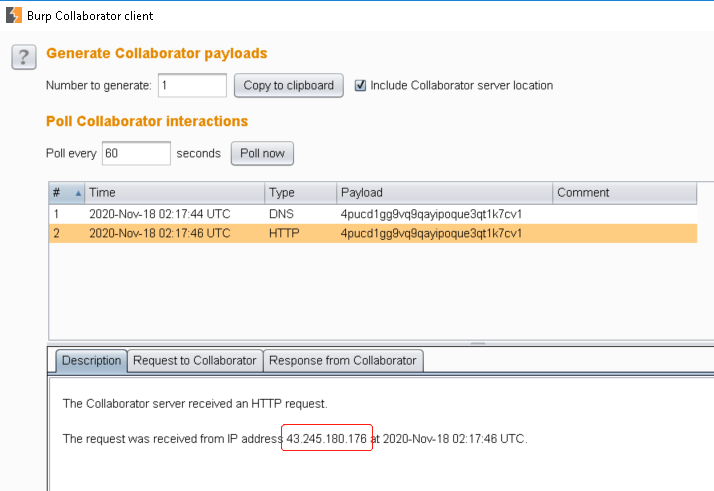
Task: Sort by the Type column header
Action: pos(301,193)
